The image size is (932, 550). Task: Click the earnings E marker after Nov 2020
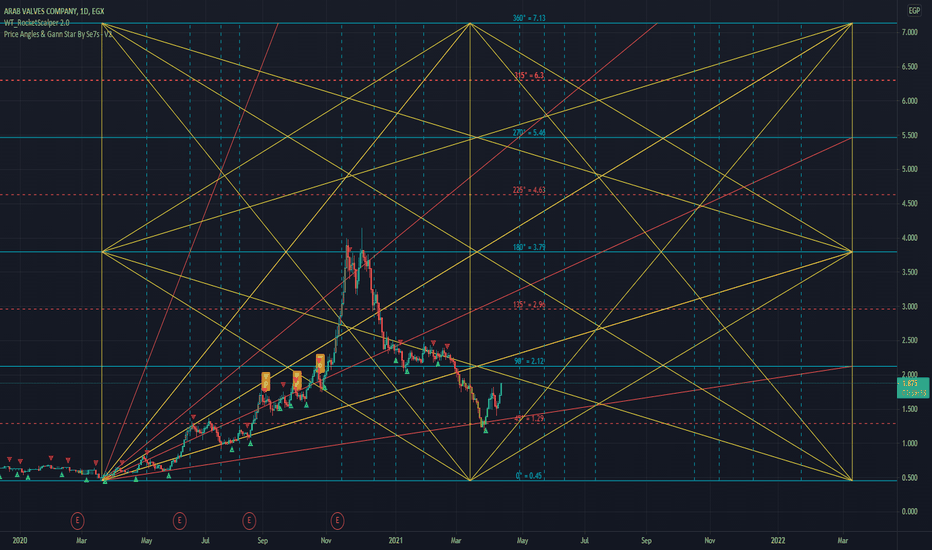pyautogui.click(x=337, y=521)
